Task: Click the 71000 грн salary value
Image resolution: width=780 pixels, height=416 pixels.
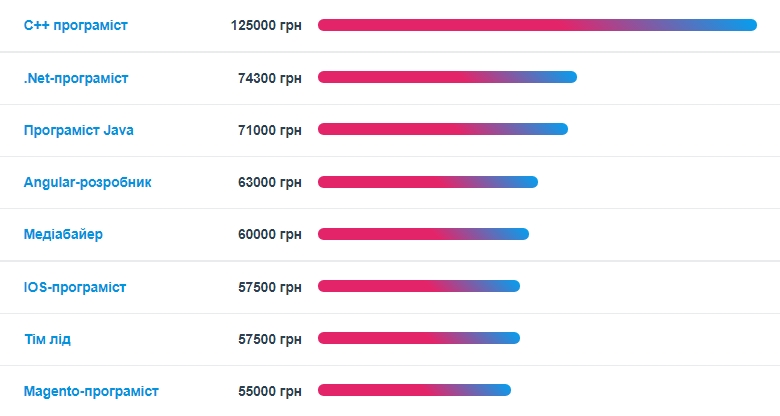Action: 269,130
